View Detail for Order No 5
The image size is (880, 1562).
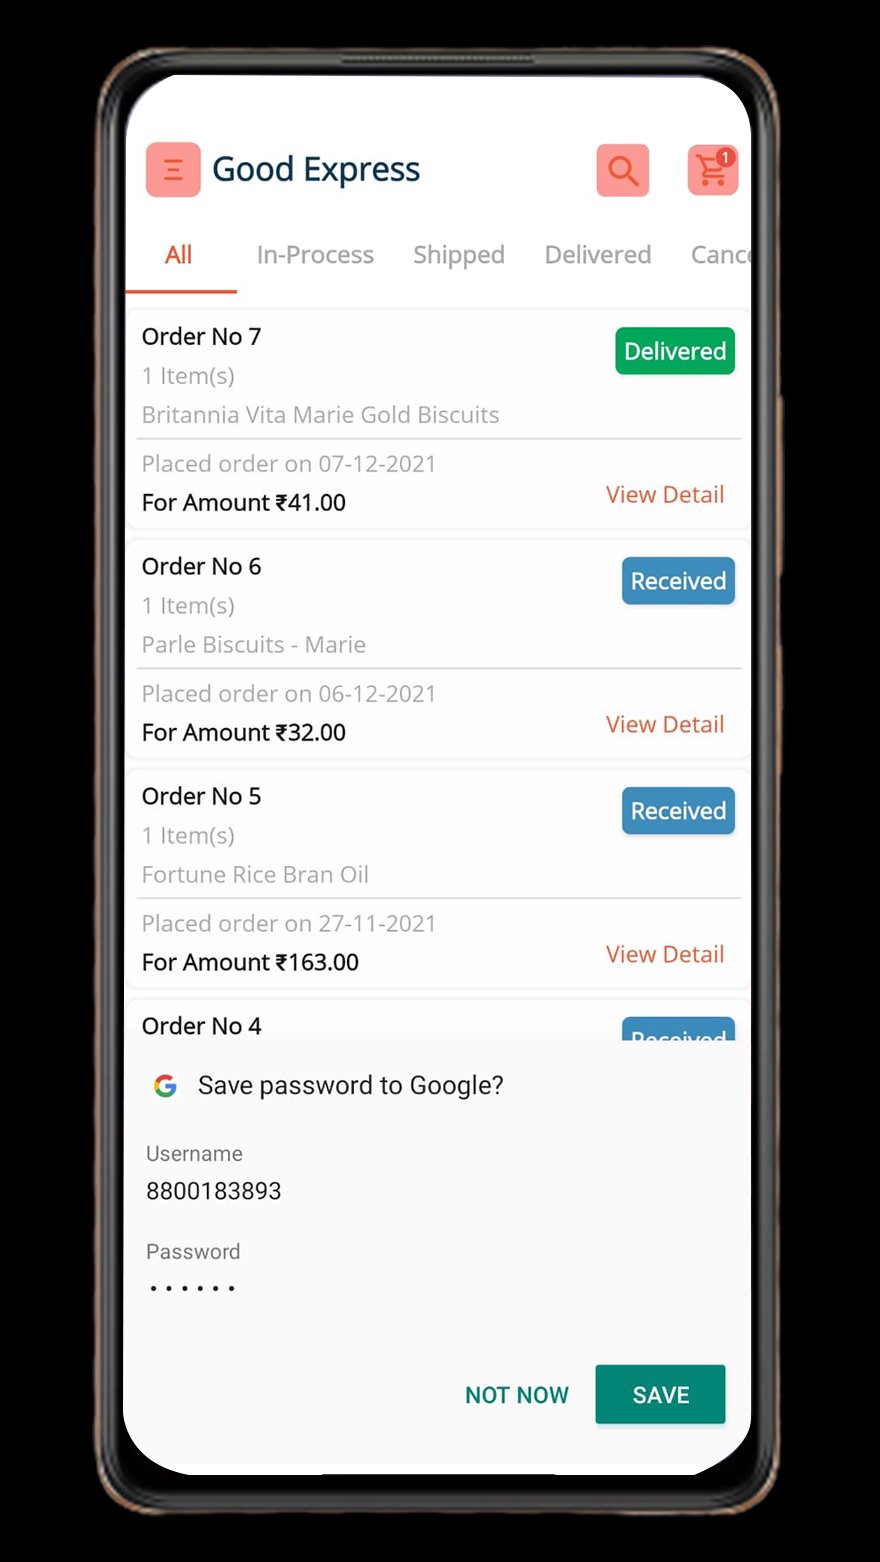tap(665, 955)
